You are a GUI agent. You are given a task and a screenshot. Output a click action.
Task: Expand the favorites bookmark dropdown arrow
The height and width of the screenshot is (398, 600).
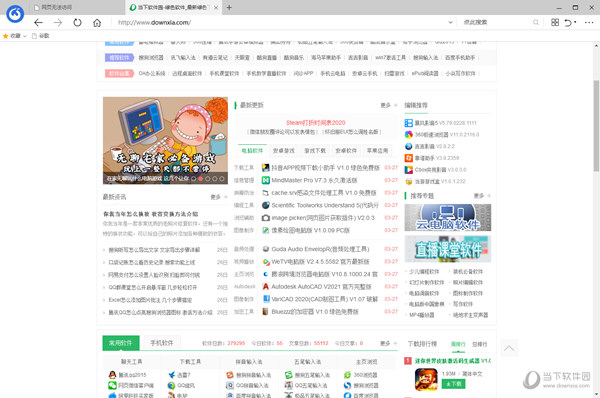[x=25, y=36]
